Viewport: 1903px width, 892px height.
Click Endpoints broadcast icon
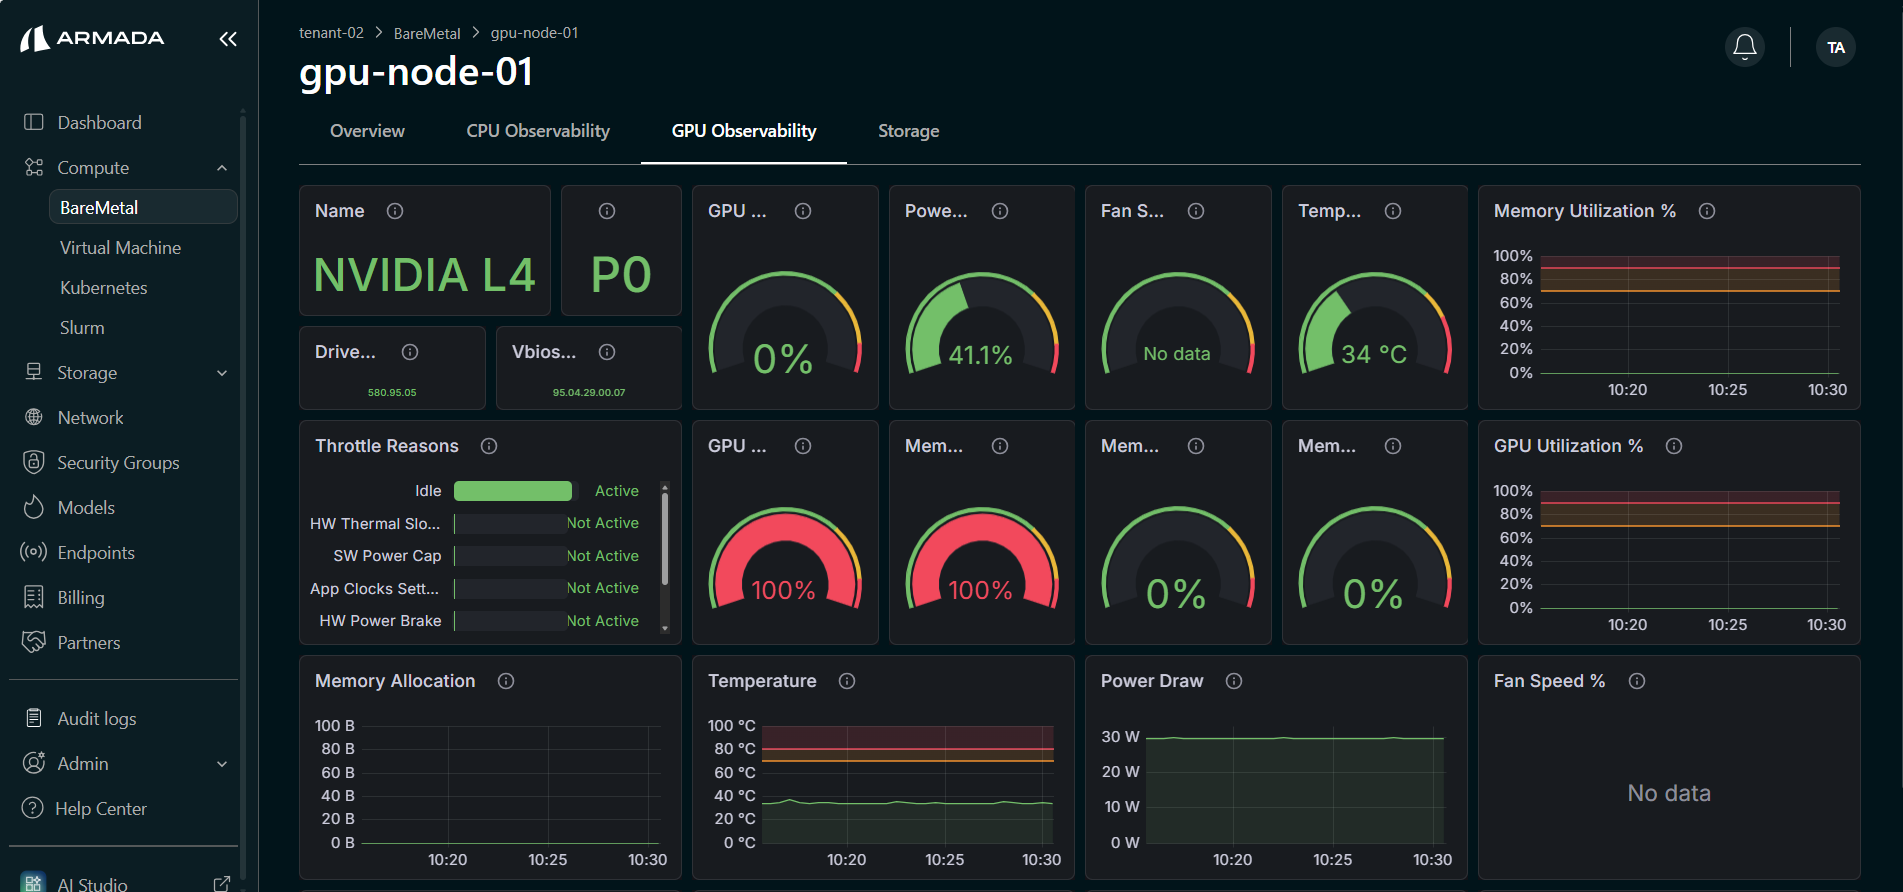tap(34, 552)
